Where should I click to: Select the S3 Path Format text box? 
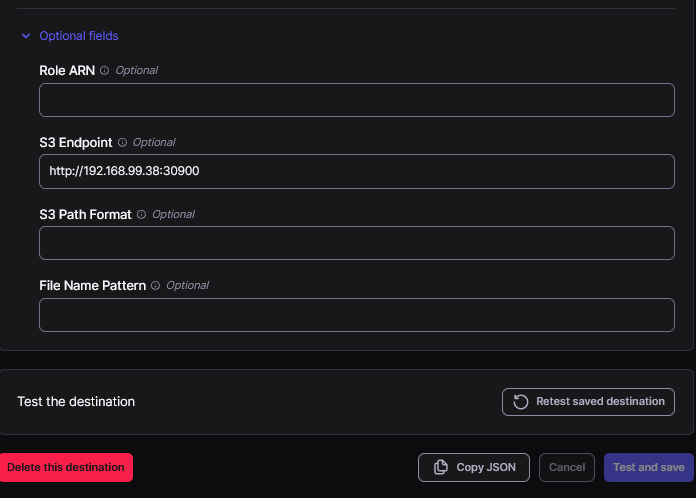pos(356,243)
